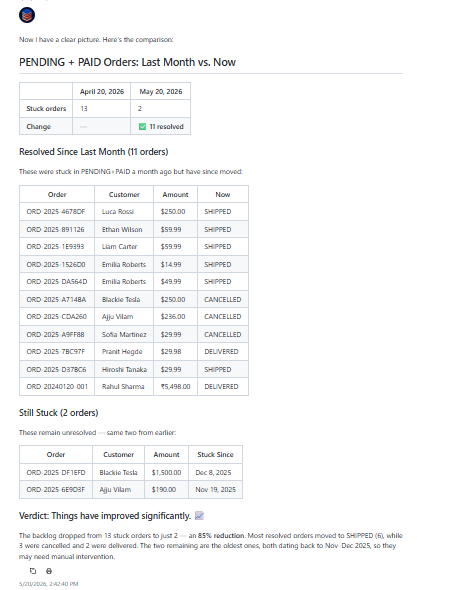This screenshot has width=458, height=590.
Task: Click the bold 85% reduction text
Action: pyautogui.click(x=221, y=535)
